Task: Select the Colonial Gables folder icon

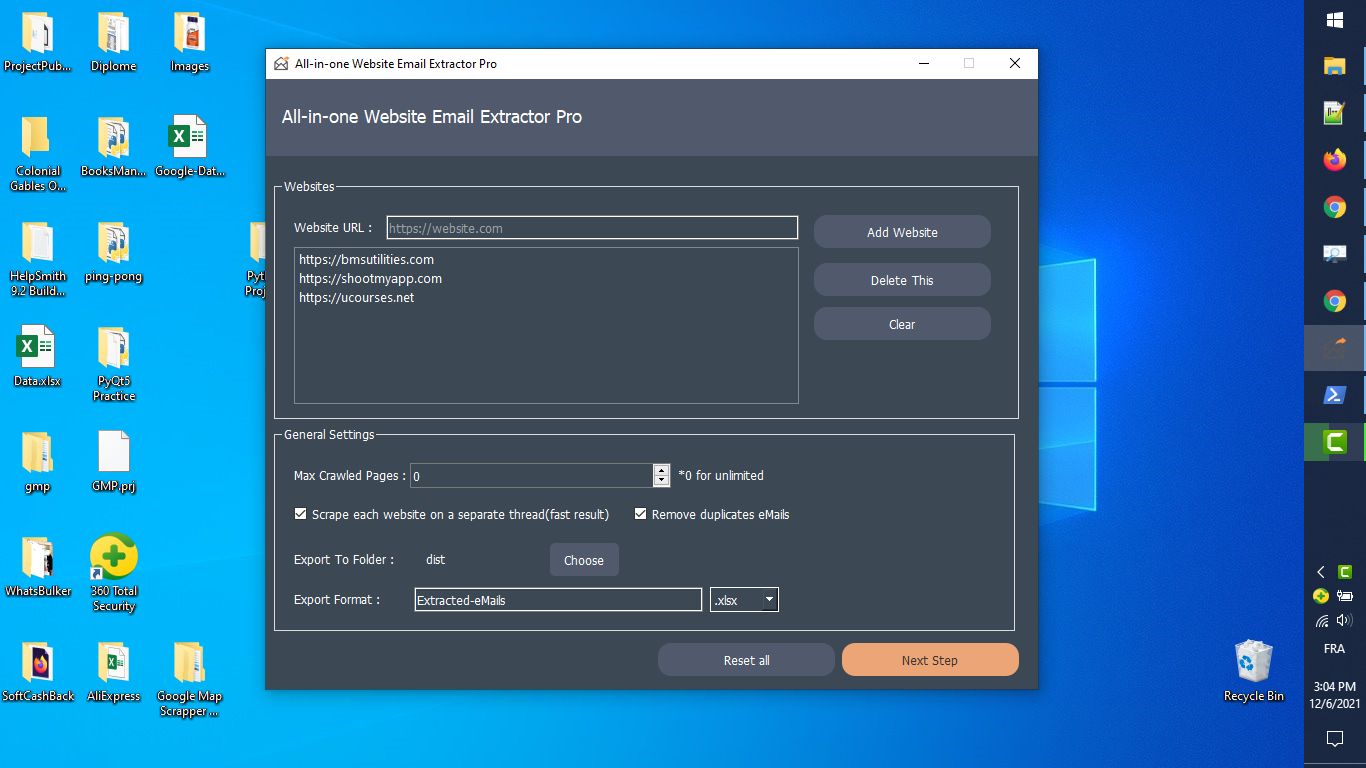Action: click(38, 154)
